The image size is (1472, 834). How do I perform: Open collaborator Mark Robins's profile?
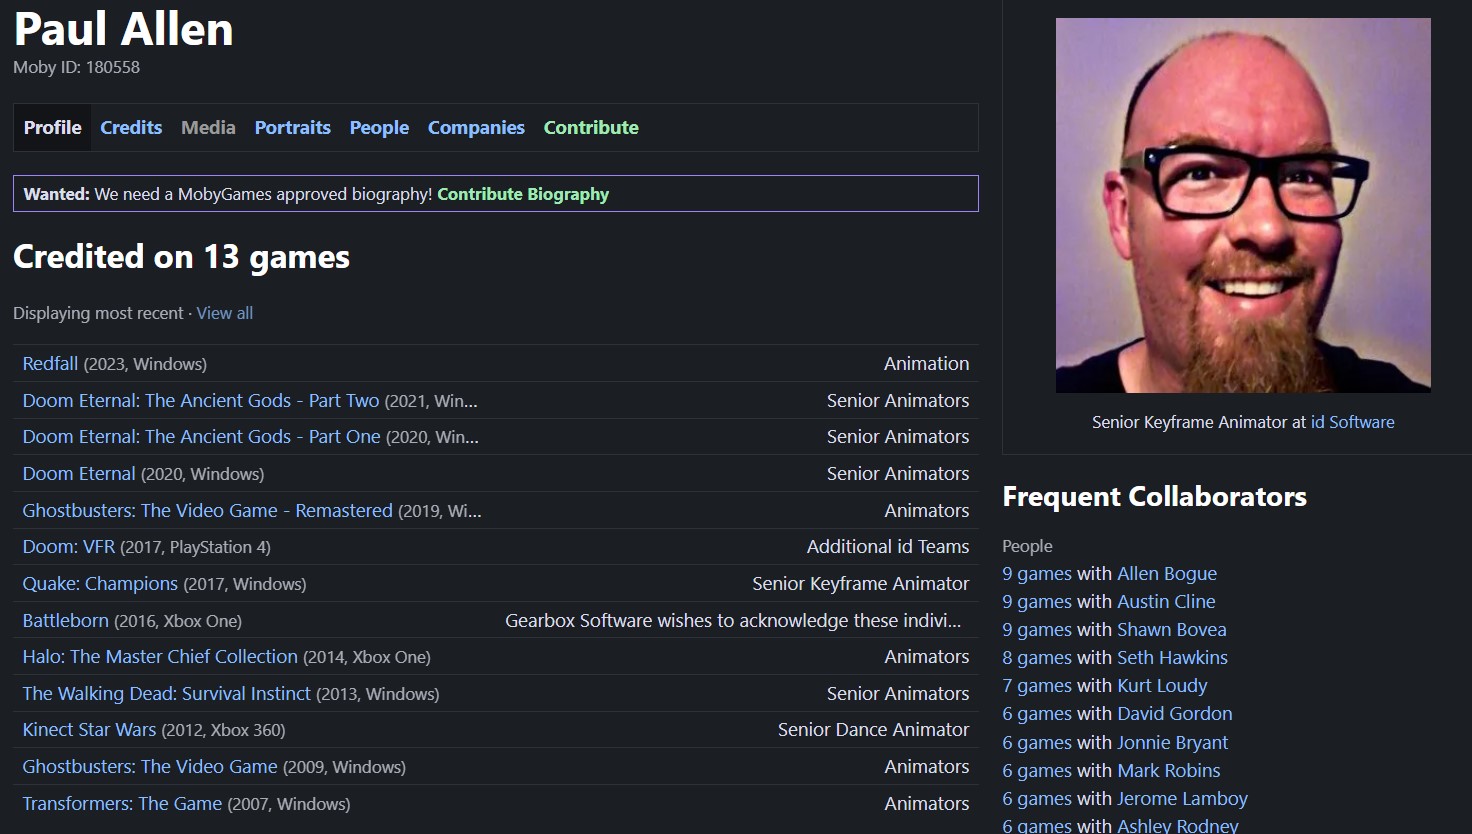pyautogui.click(x=1169, y=771)
